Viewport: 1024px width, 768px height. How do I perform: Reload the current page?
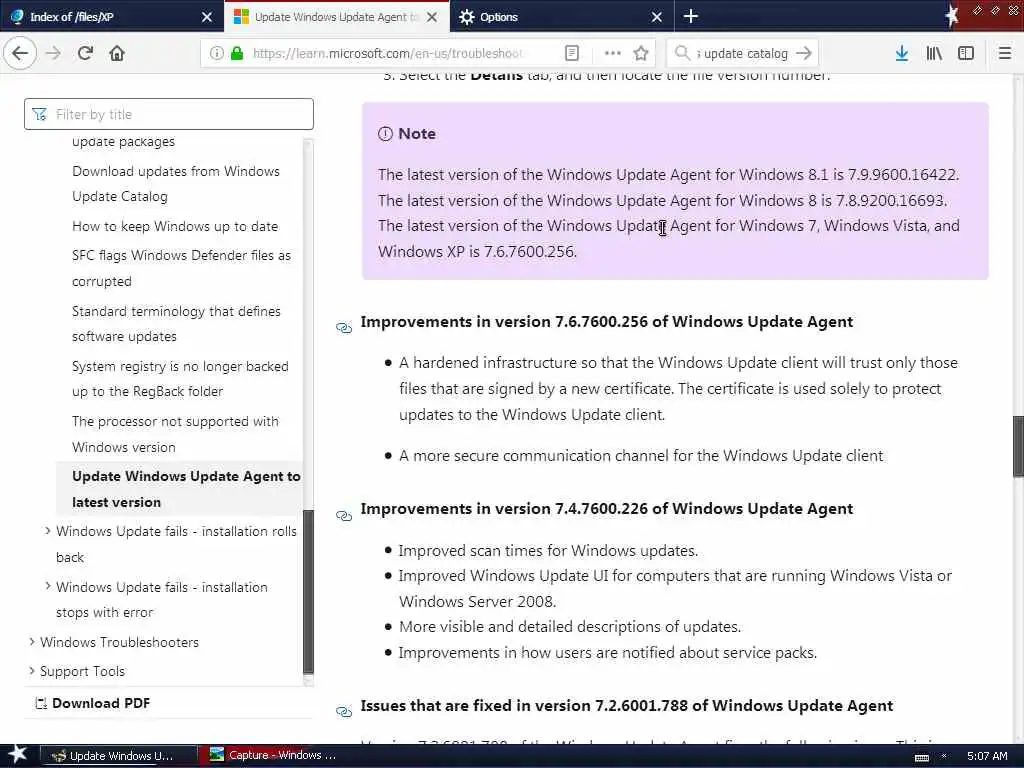coord(85,53)
